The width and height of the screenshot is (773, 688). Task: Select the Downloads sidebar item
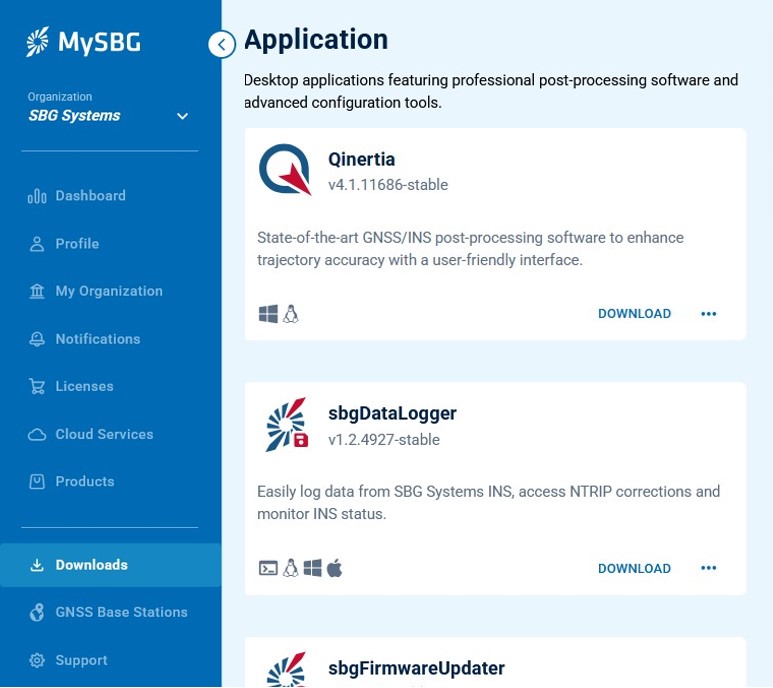tap(91, 565)
